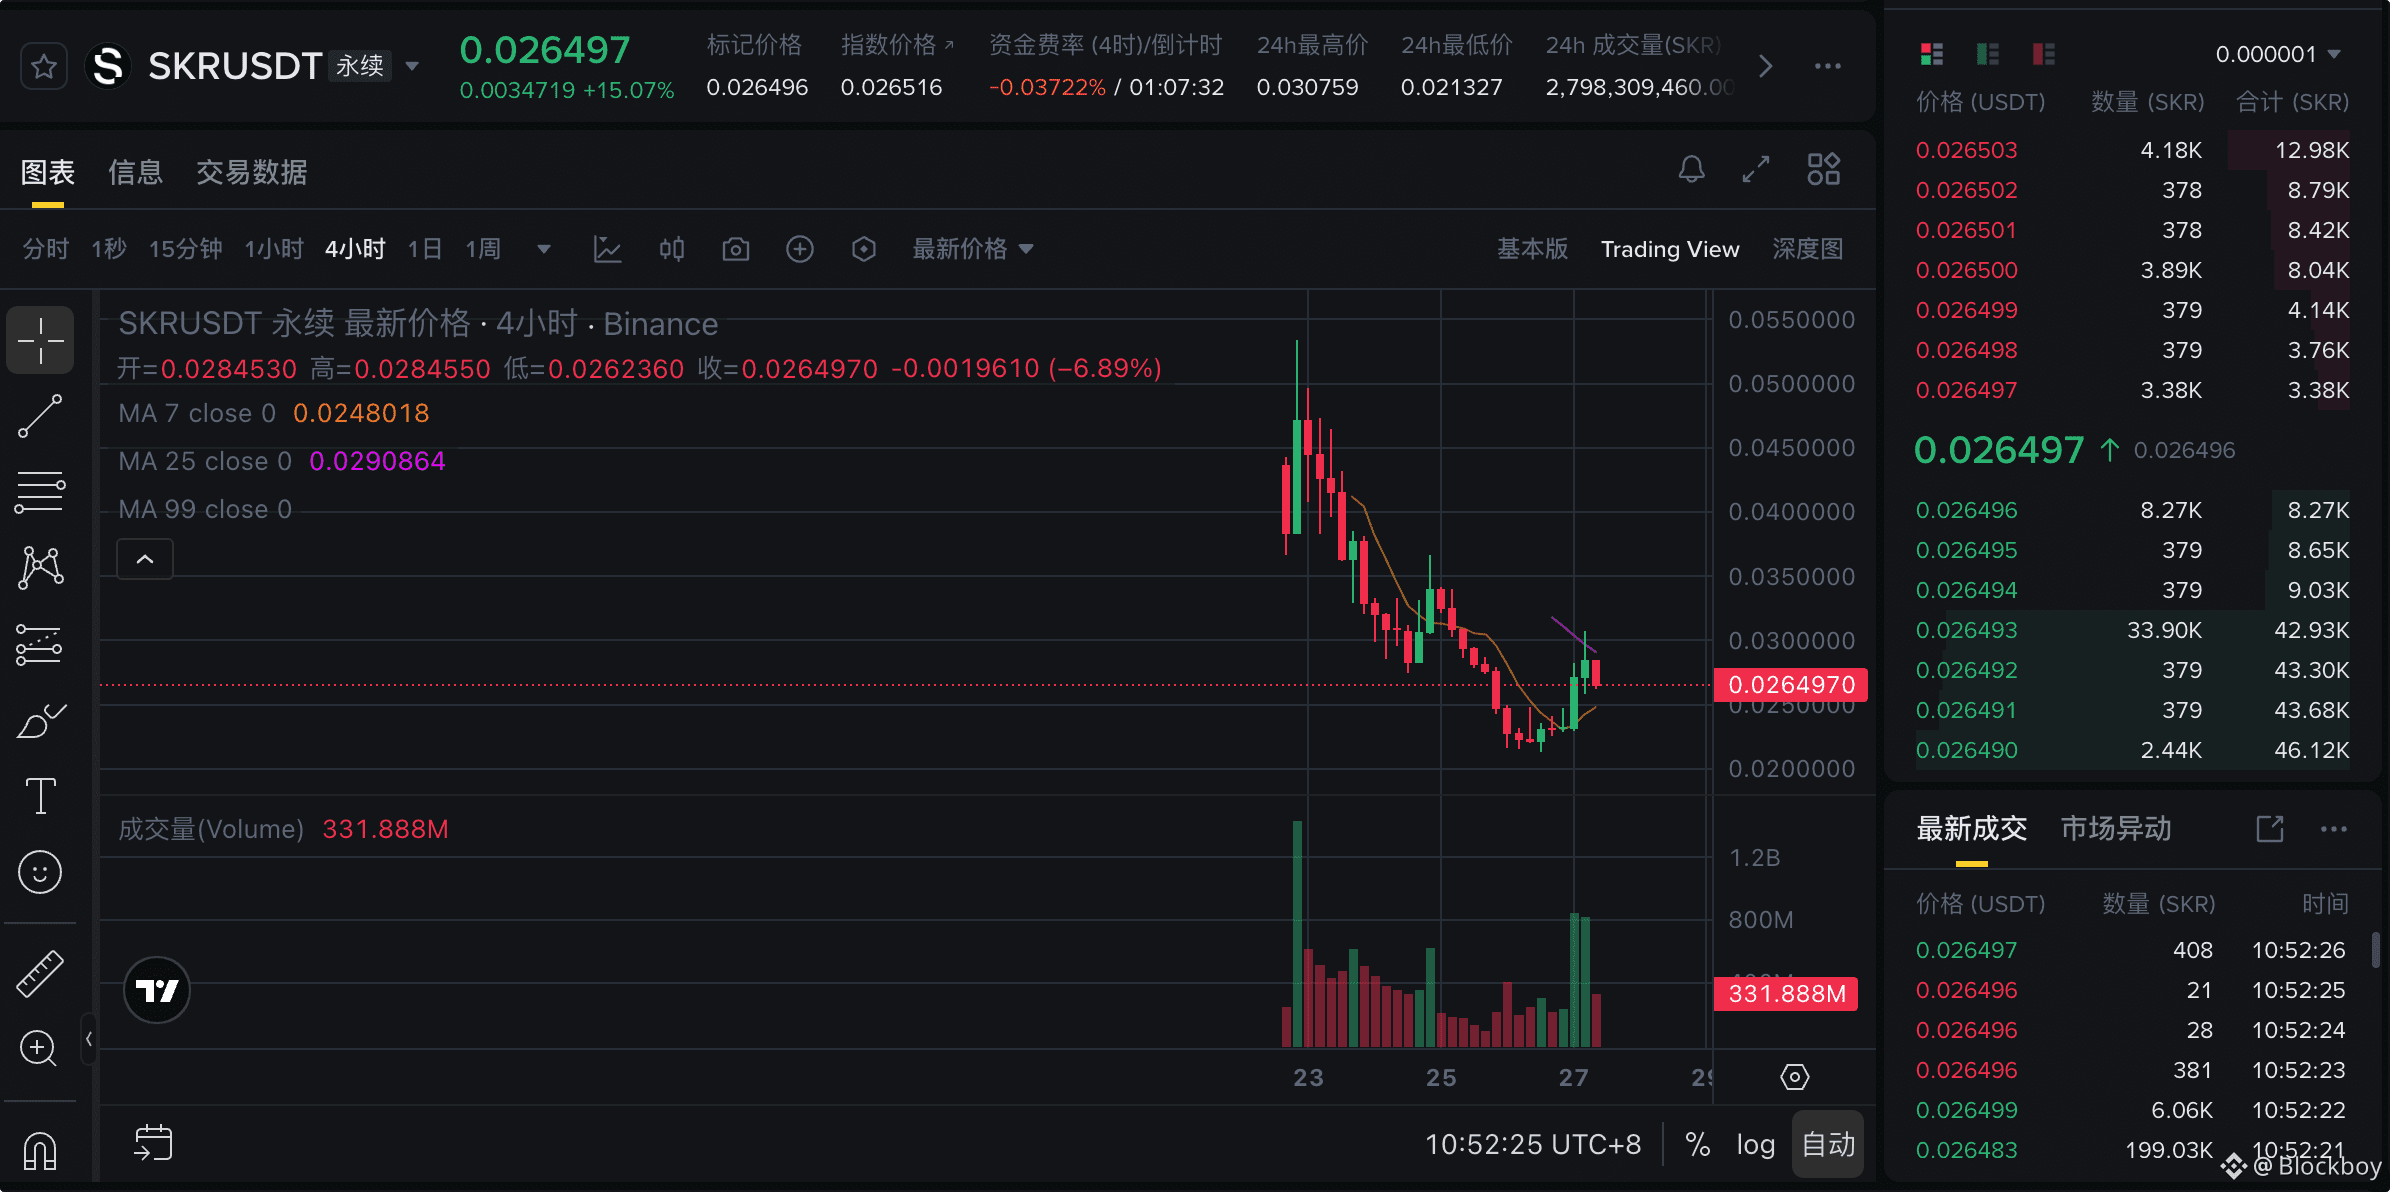Expand chart to fullscreen
2390x1192 pixels.
click(x=1756, y=169)
